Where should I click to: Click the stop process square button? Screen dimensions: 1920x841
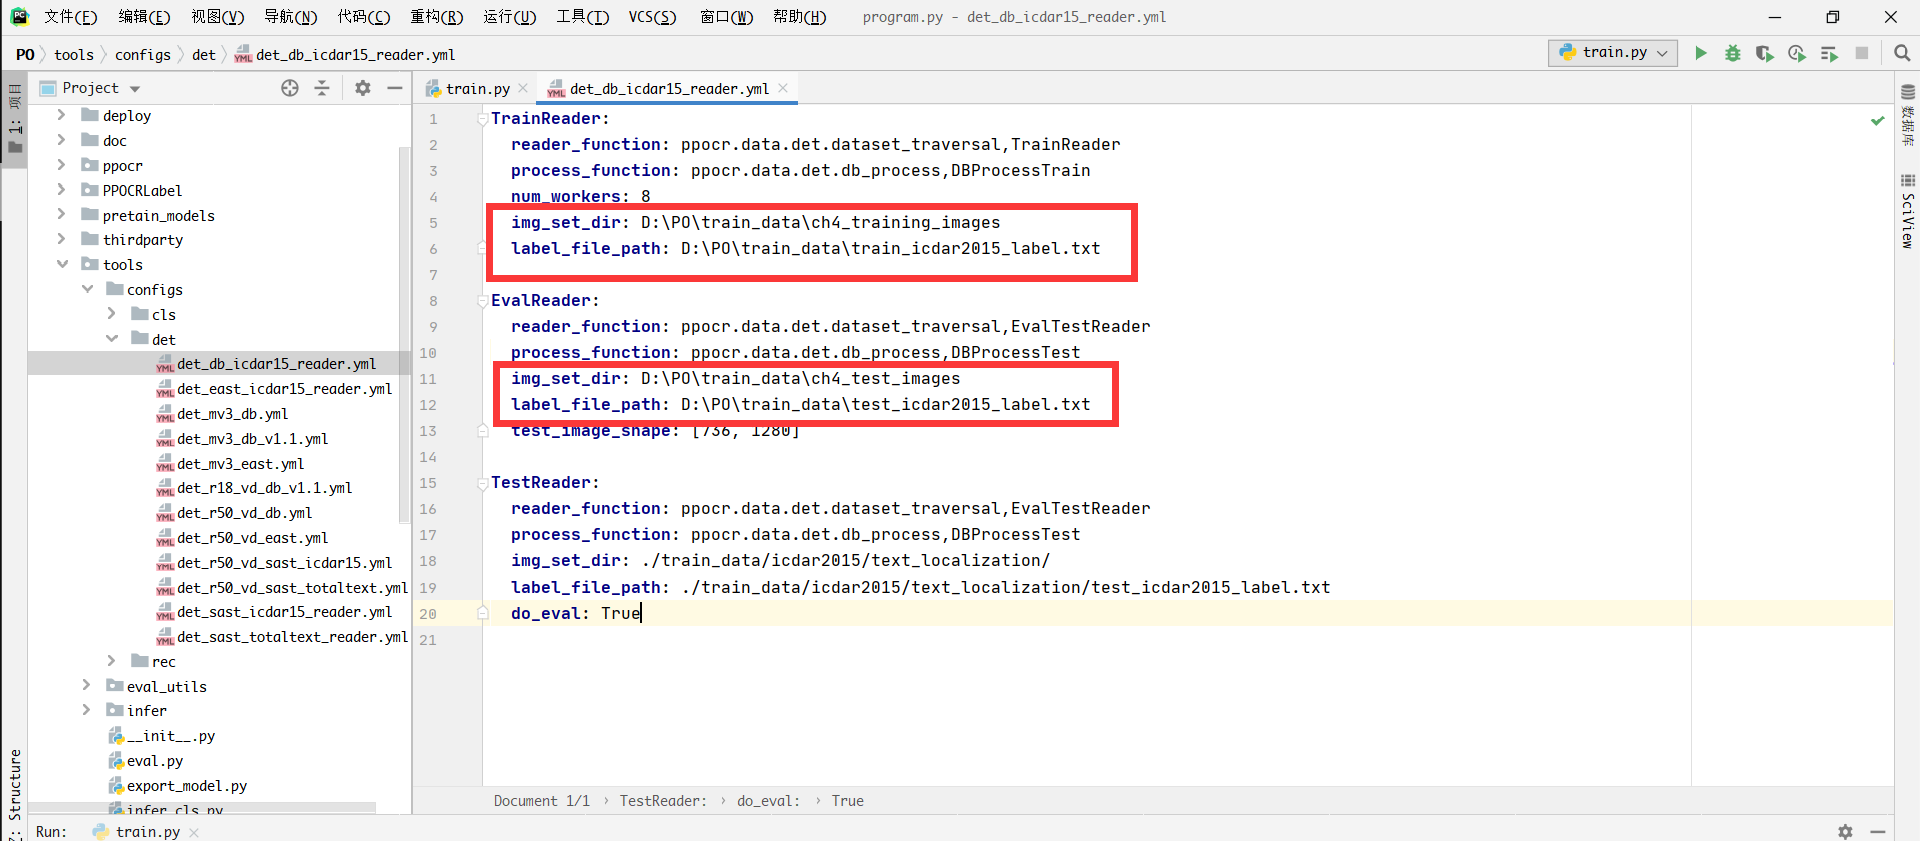tap(1861, 53)
